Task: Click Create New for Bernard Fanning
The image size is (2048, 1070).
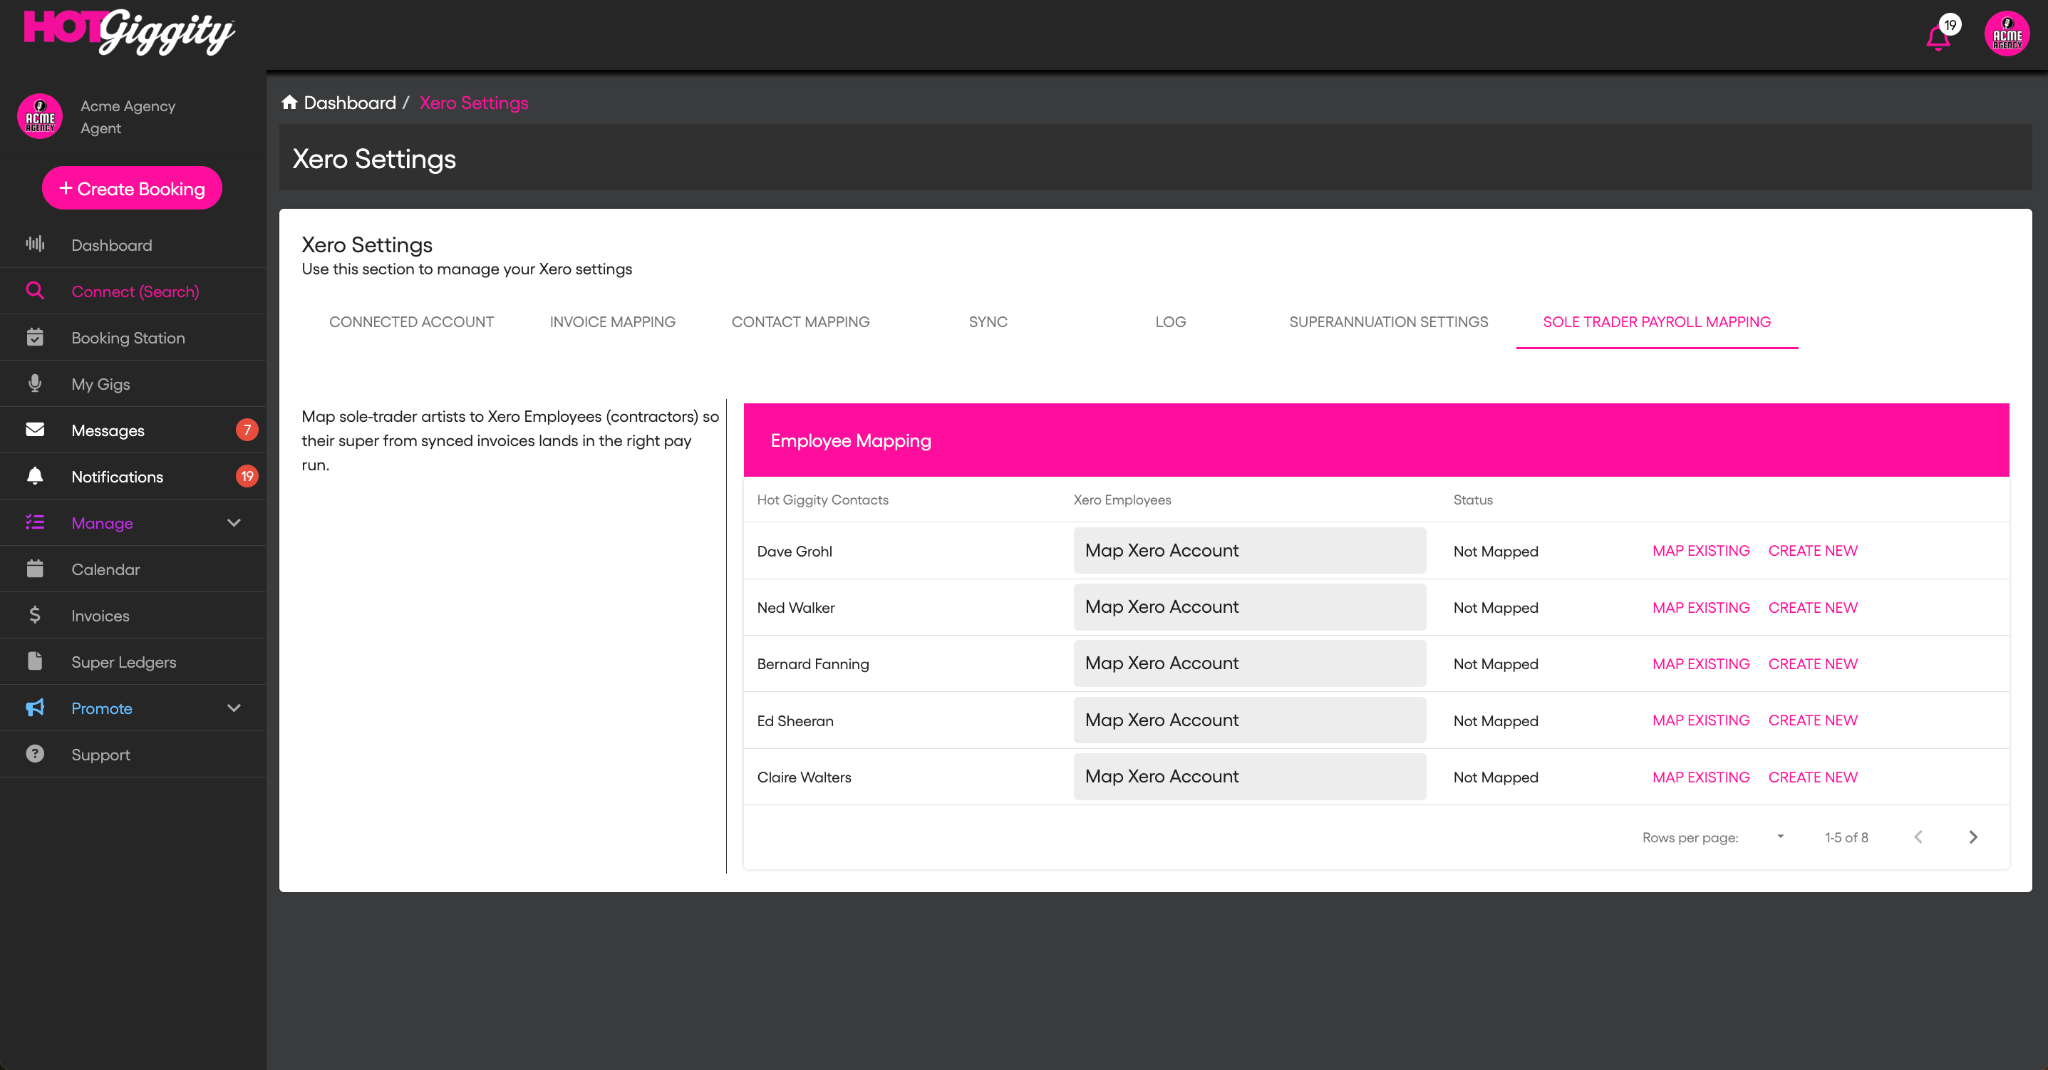Action: click(1813, 664)
